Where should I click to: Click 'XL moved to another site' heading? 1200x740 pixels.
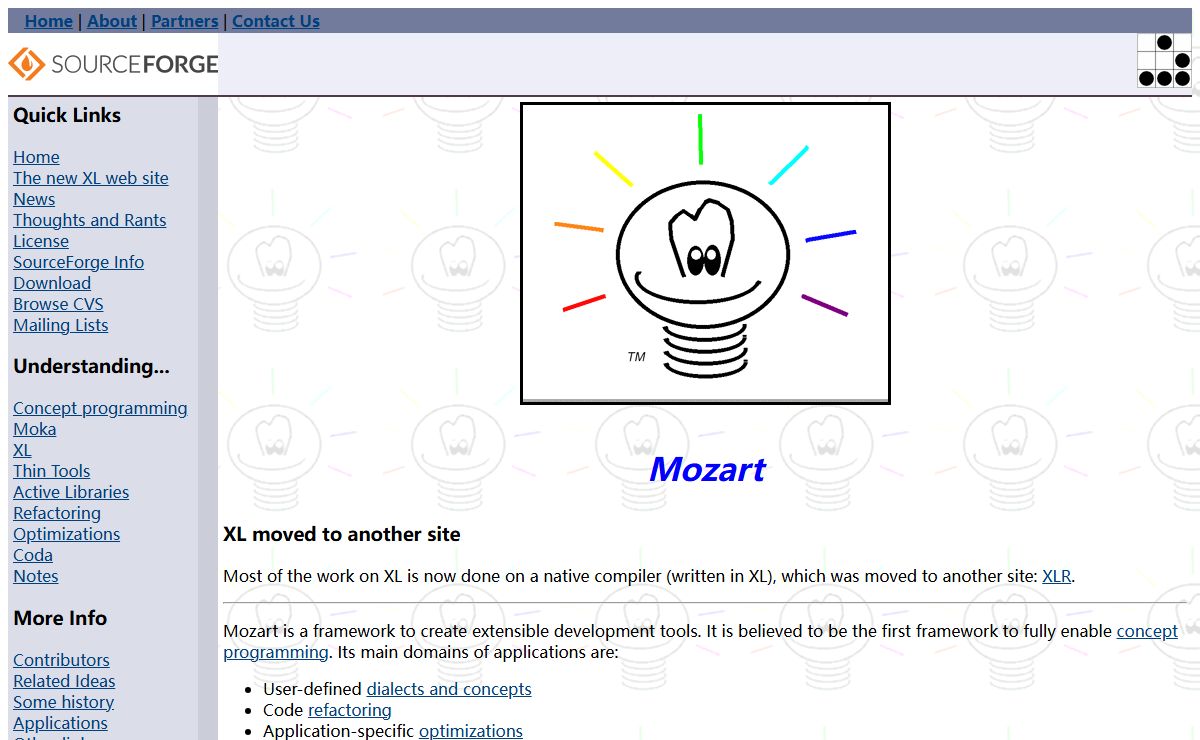point(342,534)
